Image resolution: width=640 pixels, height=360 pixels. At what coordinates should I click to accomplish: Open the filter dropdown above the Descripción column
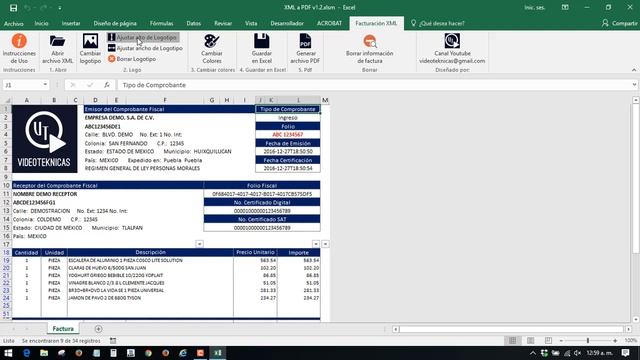(x=199, y=244)
